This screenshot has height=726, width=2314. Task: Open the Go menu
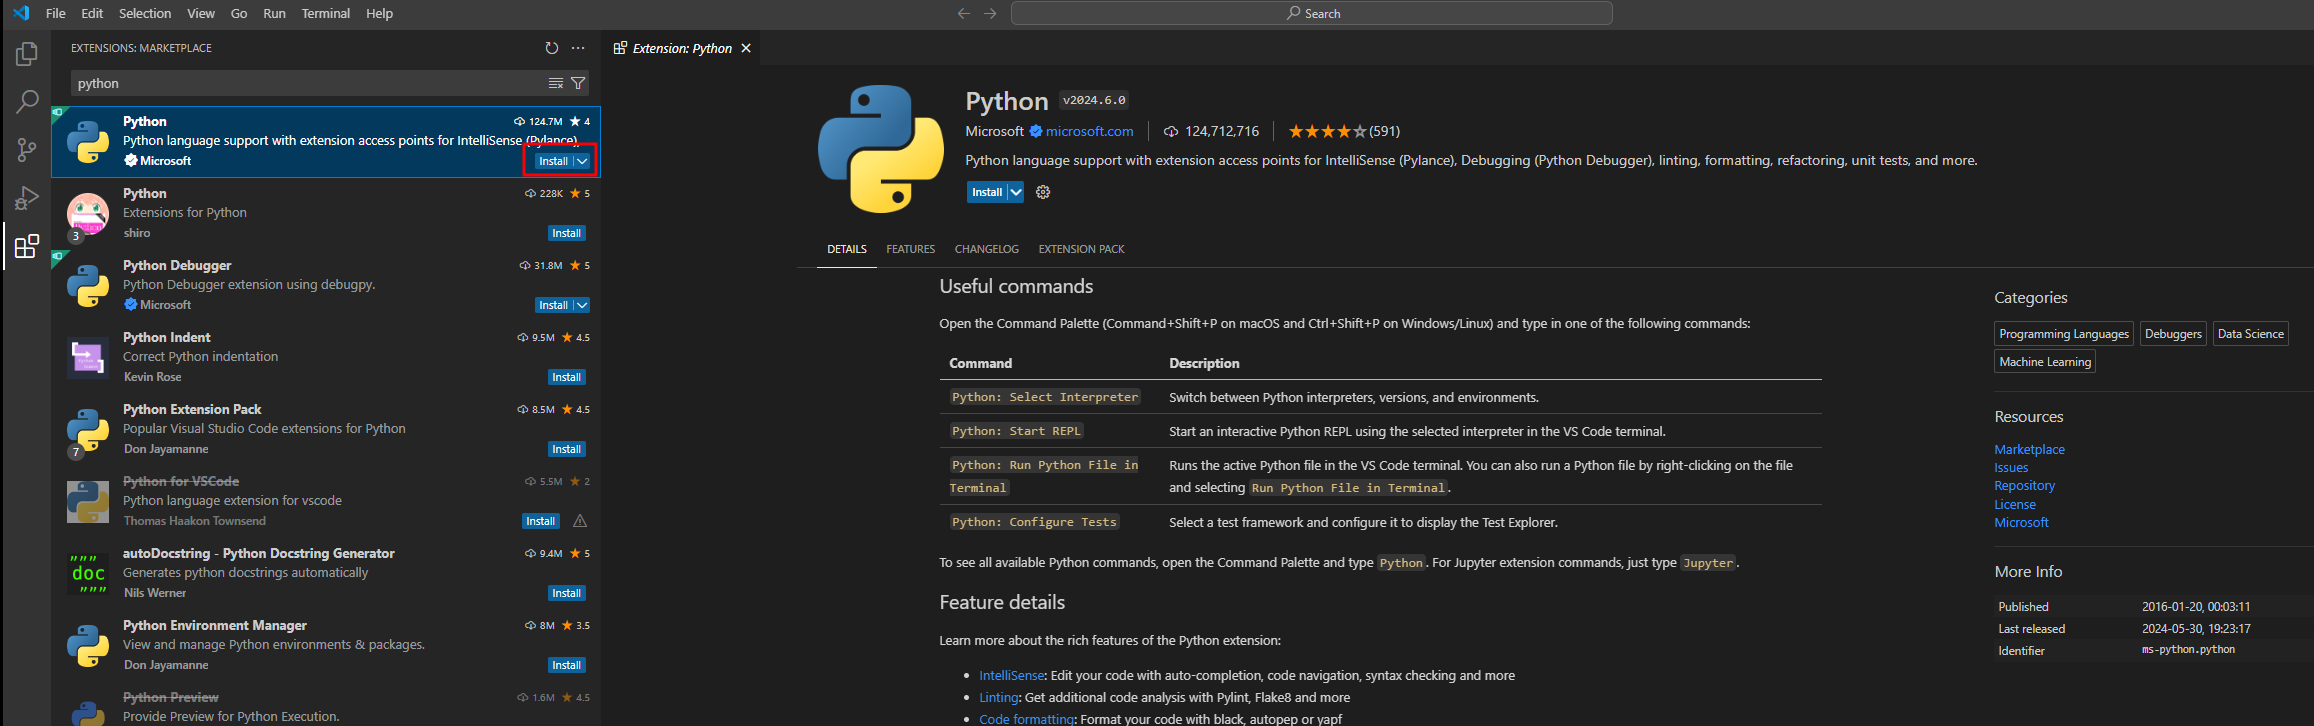point(239,13)
